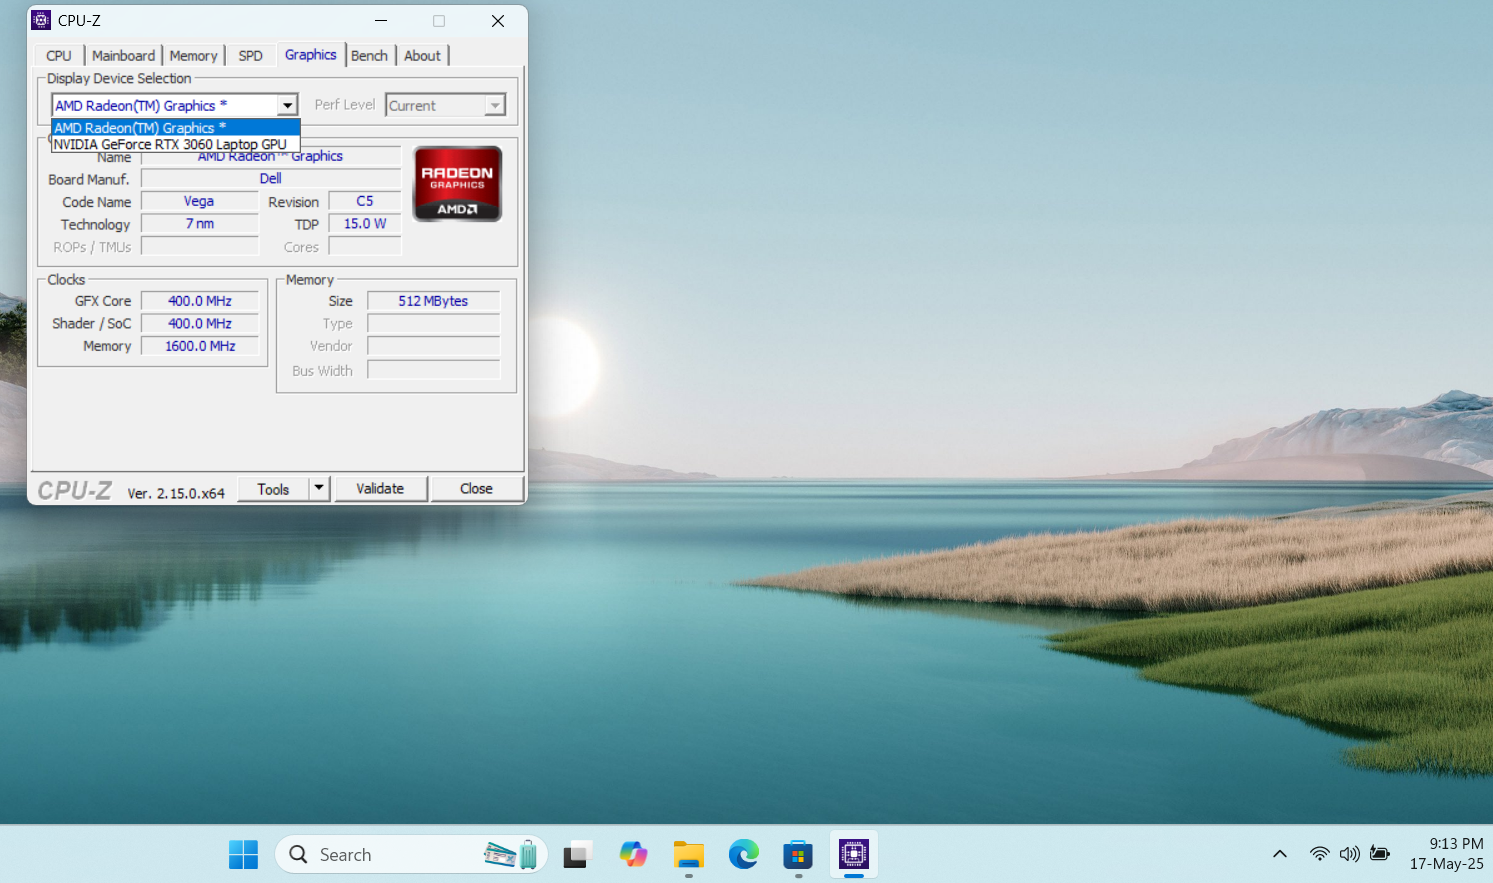Switch to the Memory tab

click(193, 56)
